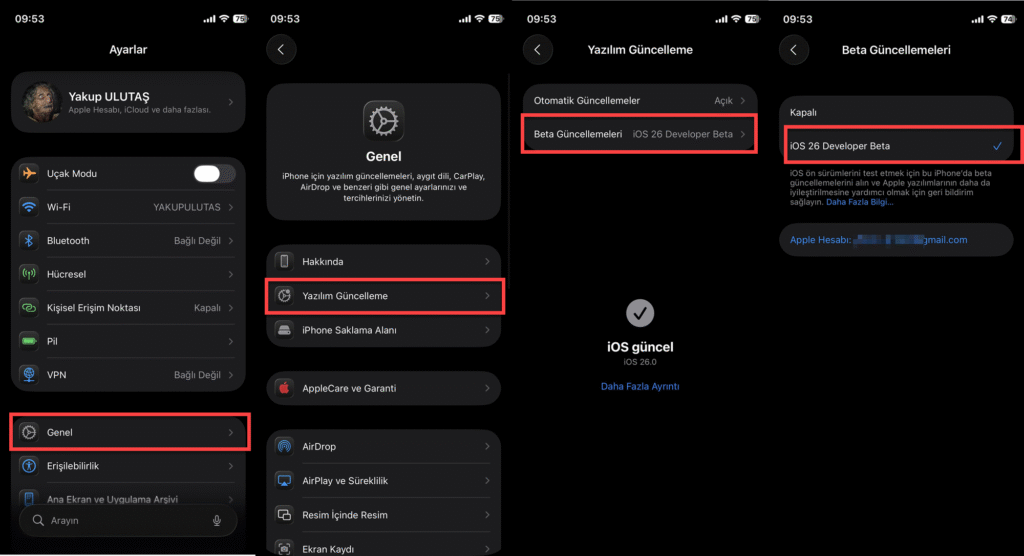Tap the Wi-Fi settings icon

(x=29, y=207)
